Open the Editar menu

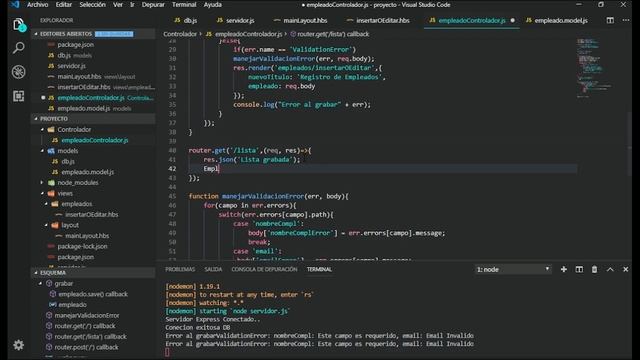(x=64, y=4)
